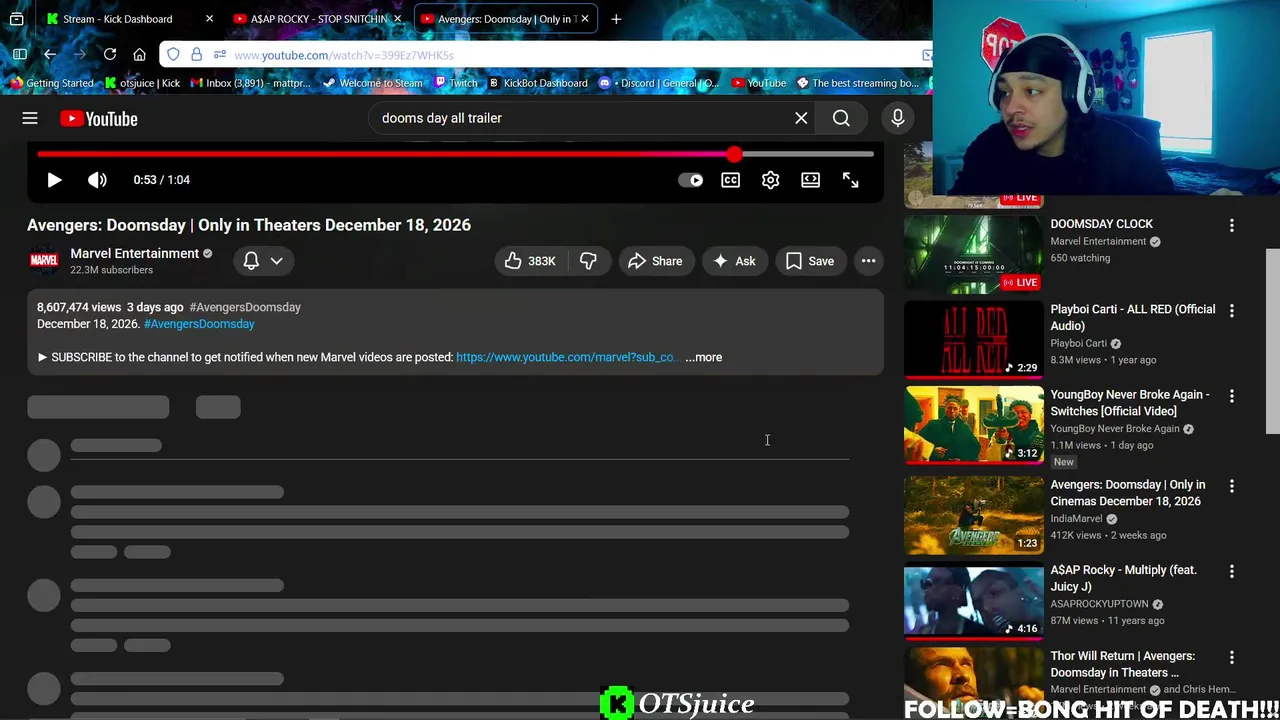Open IndiaMarvel Avengers Doomsday thumbnail
The image size is (1280, 720).
(973, 515)
